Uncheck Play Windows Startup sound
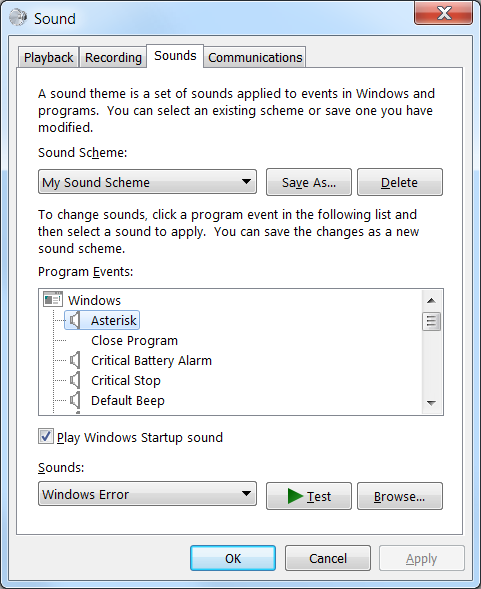Image resolution: width=481 pixels, height=589 pixels. (x=46, y=436)
